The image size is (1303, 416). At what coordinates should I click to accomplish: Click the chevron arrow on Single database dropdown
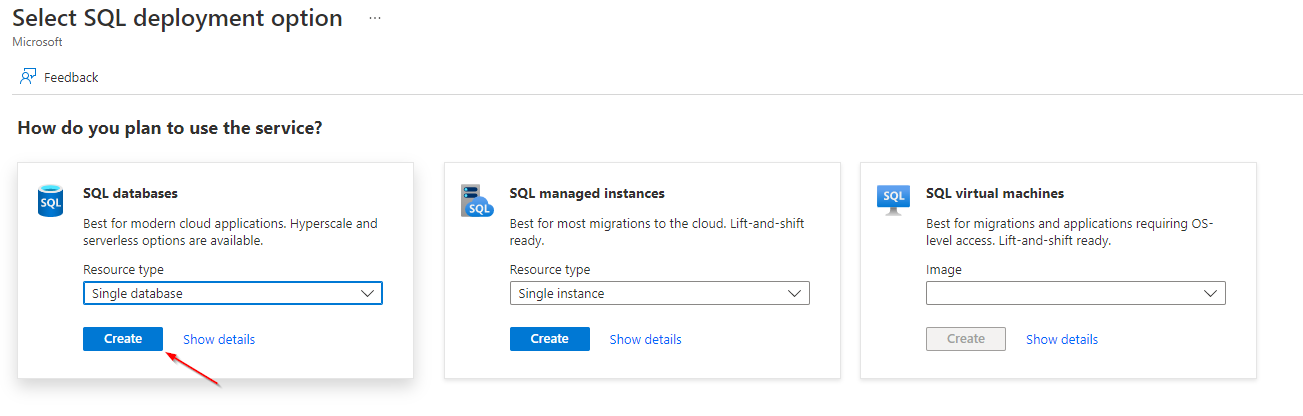click(x=367, y=293)
